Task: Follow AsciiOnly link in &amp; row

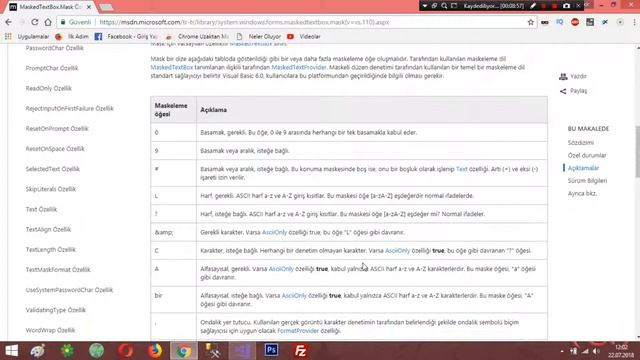Action: click(274, 232)
